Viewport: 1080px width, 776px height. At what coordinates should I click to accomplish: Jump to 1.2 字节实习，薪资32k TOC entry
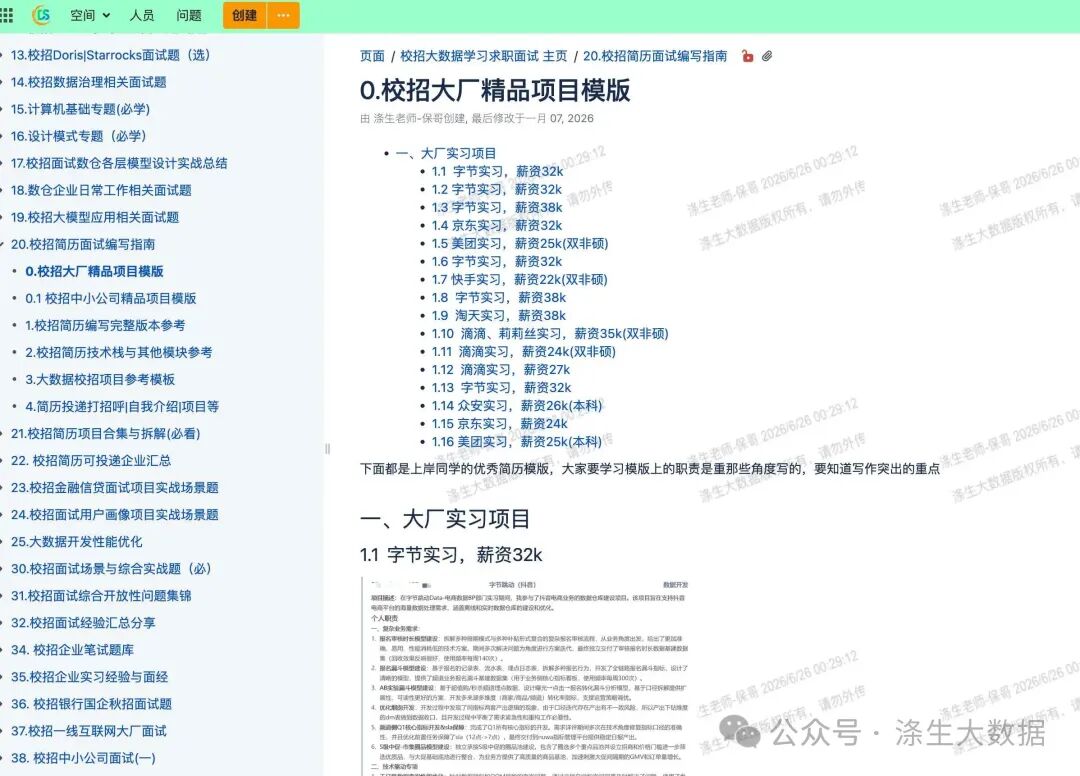click(497, 189)
